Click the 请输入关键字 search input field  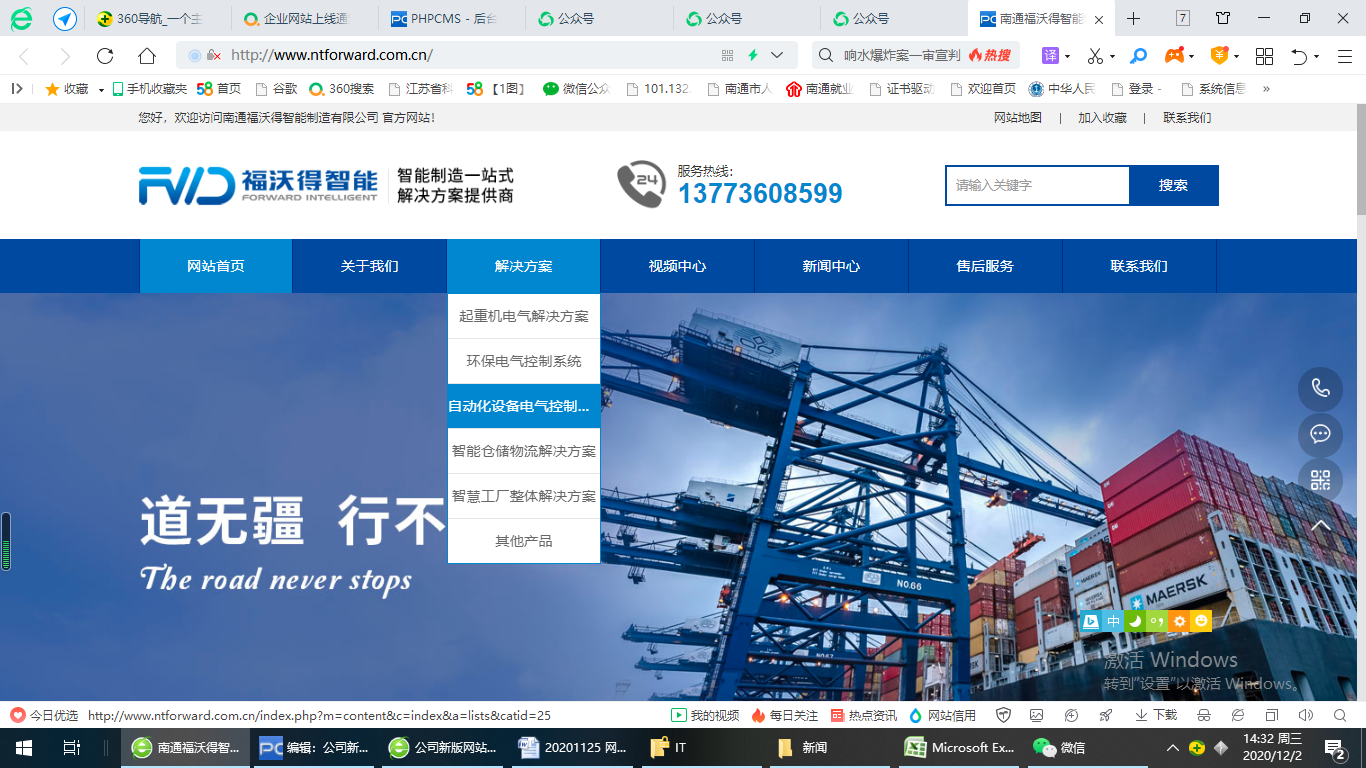pyautogui.click(x=1037, y=185)
